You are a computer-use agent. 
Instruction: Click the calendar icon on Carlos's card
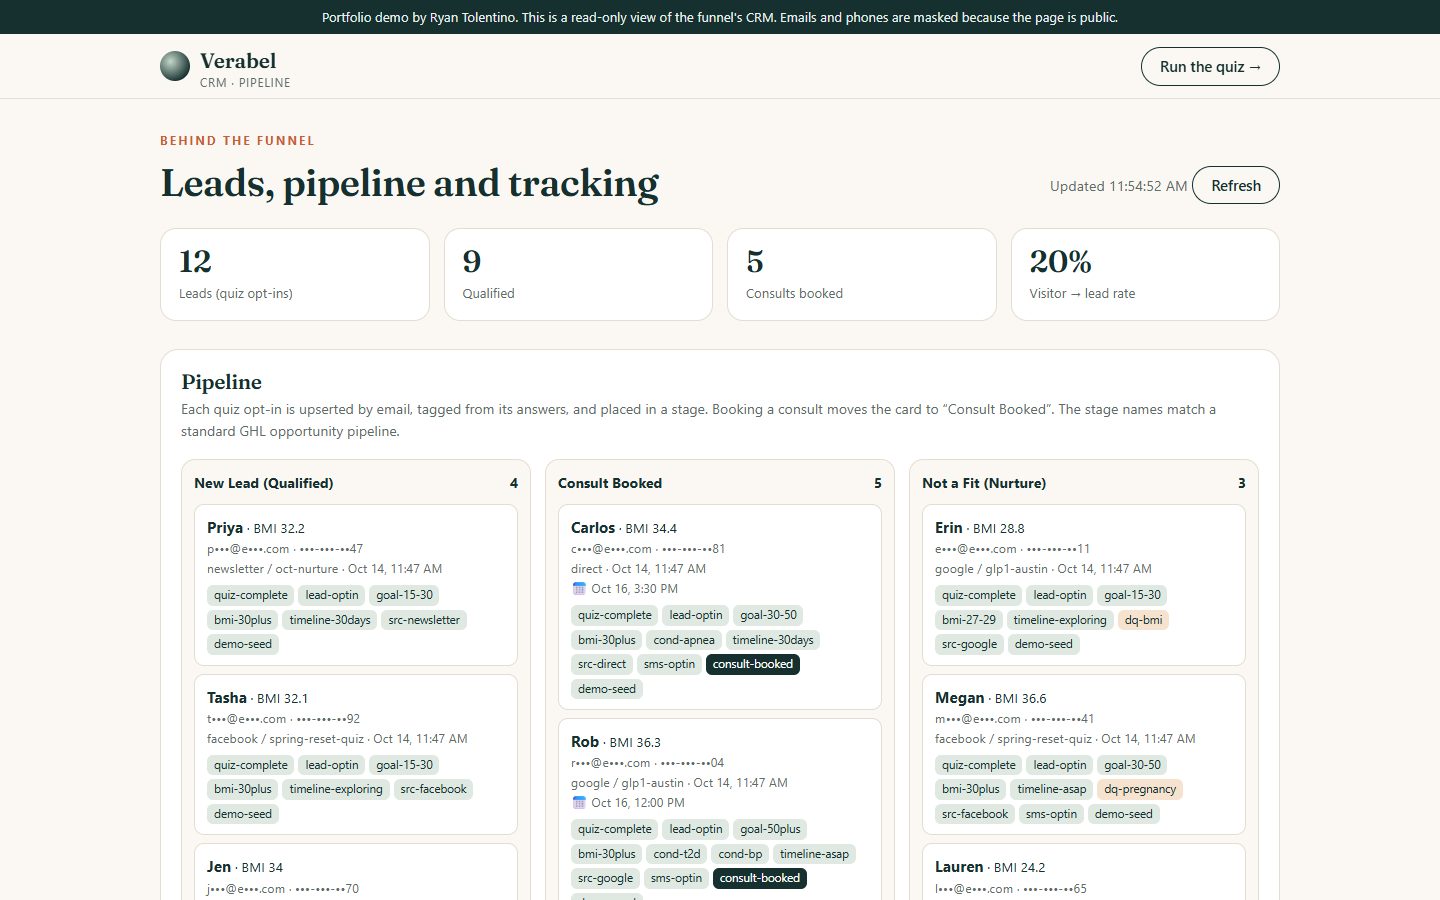(x=578, y=589)
